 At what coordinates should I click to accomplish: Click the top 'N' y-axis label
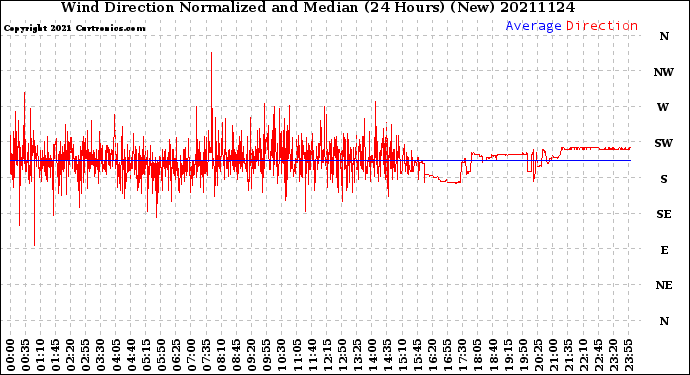tap(664, 36)
